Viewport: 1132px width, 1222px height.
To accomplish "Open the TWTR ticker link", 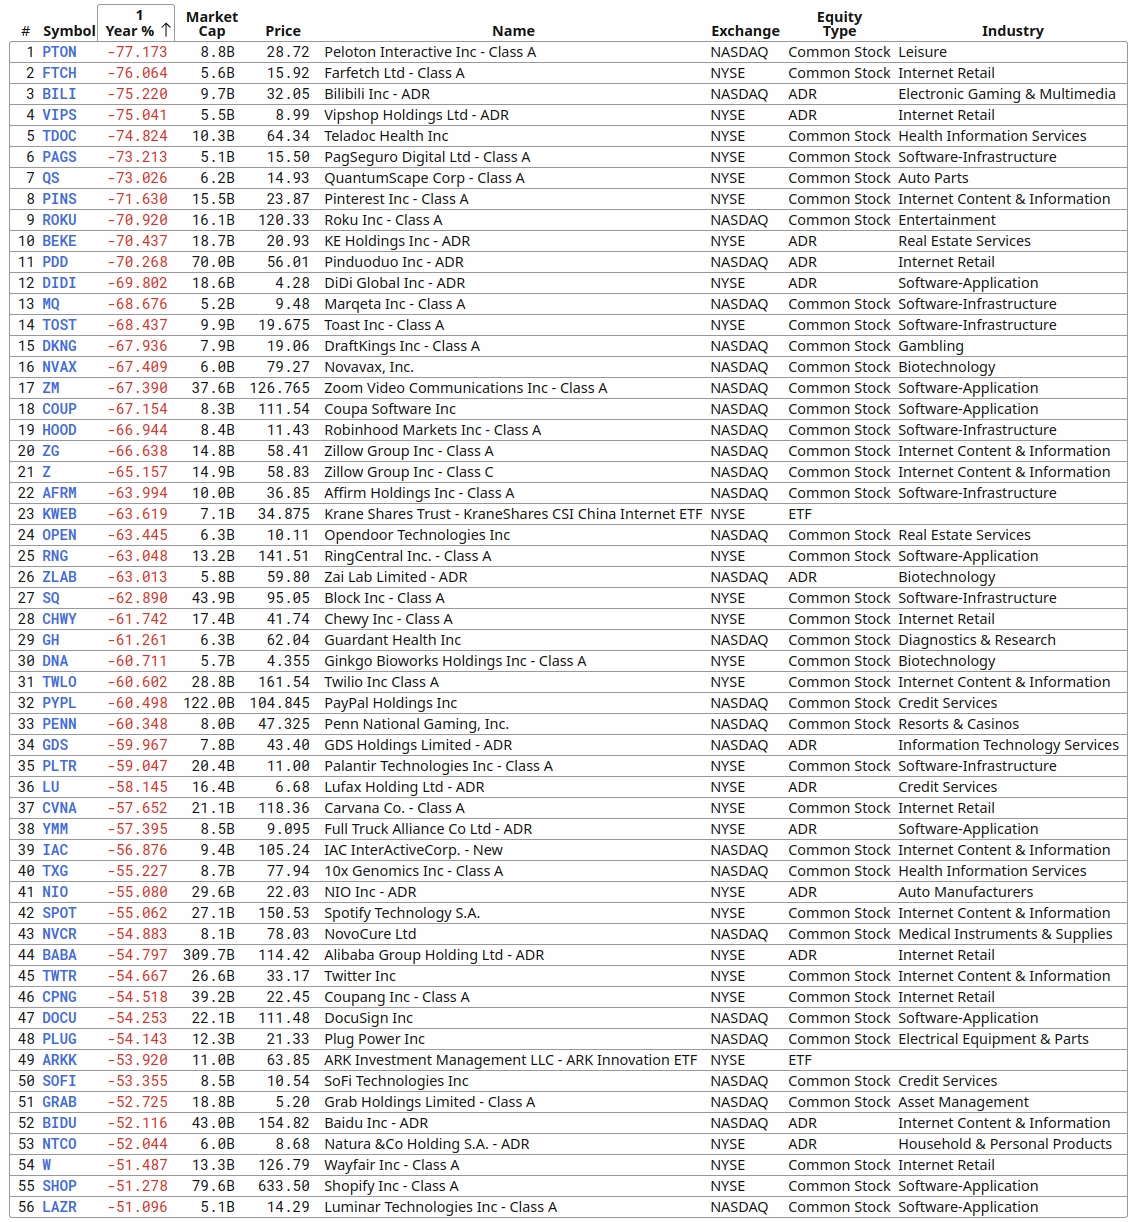I will [x=59, y=976].
